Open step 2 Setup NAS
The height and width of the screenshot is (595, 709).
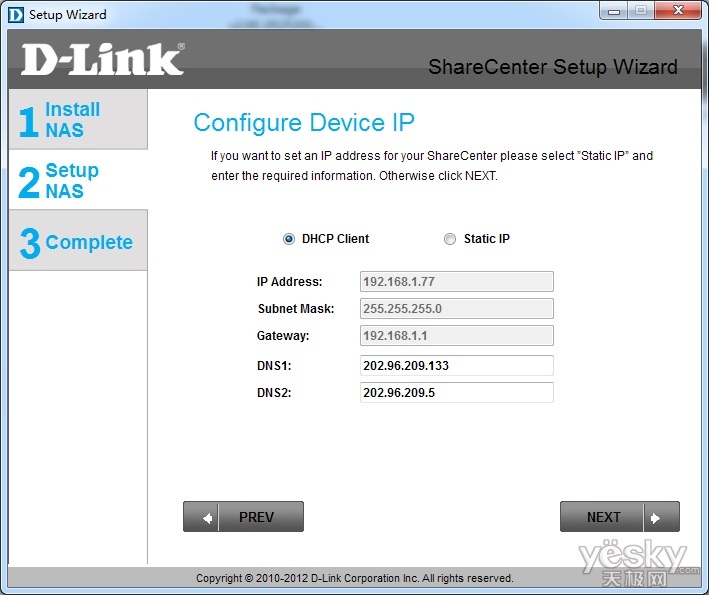[78, 180]
